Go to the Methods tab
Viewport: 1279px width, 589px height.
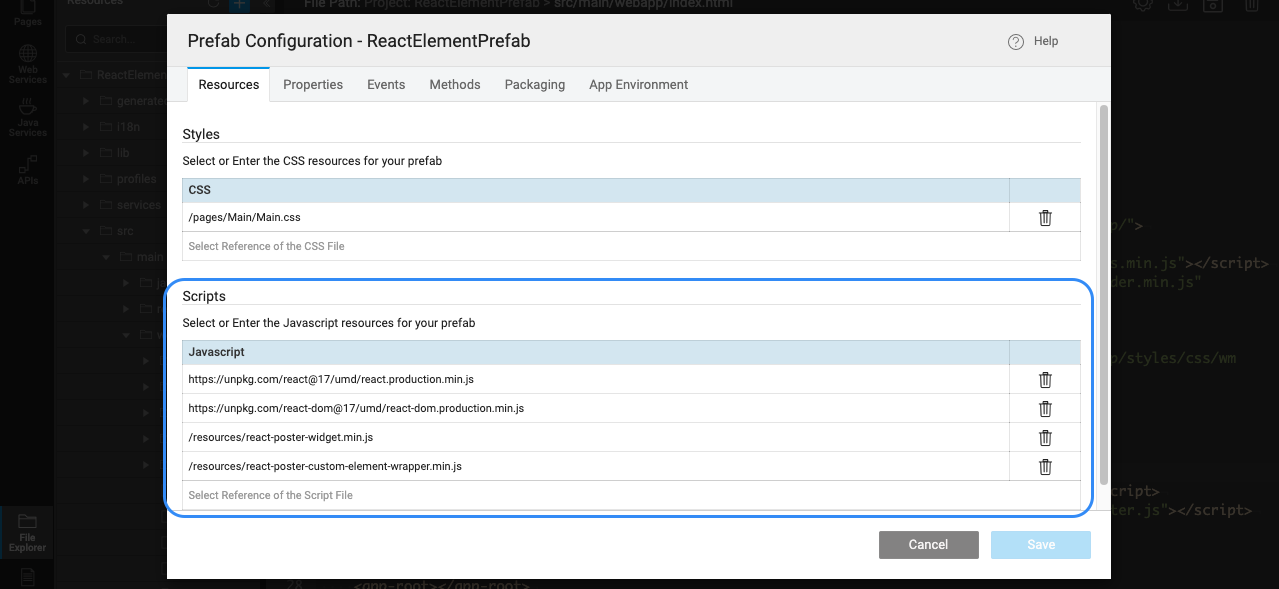455,85
